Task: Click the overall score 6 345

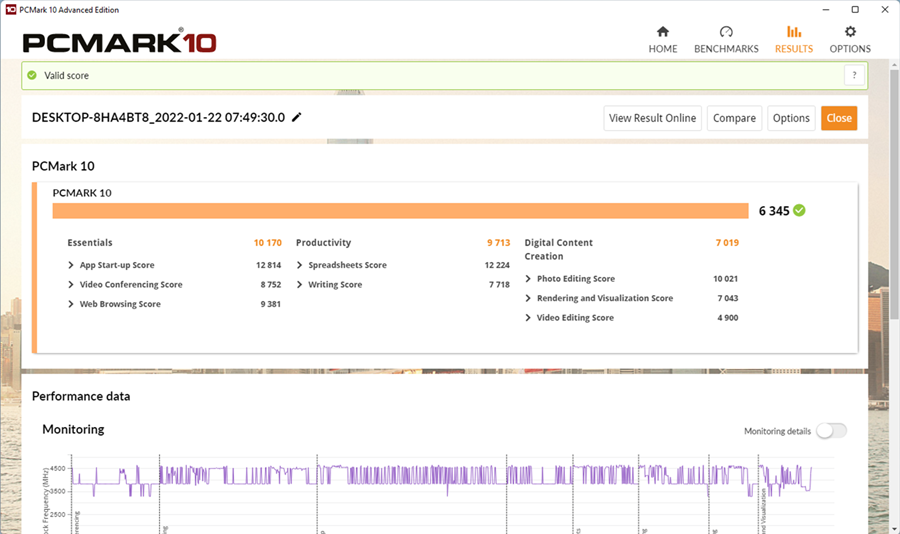Action: click(774, 211)
